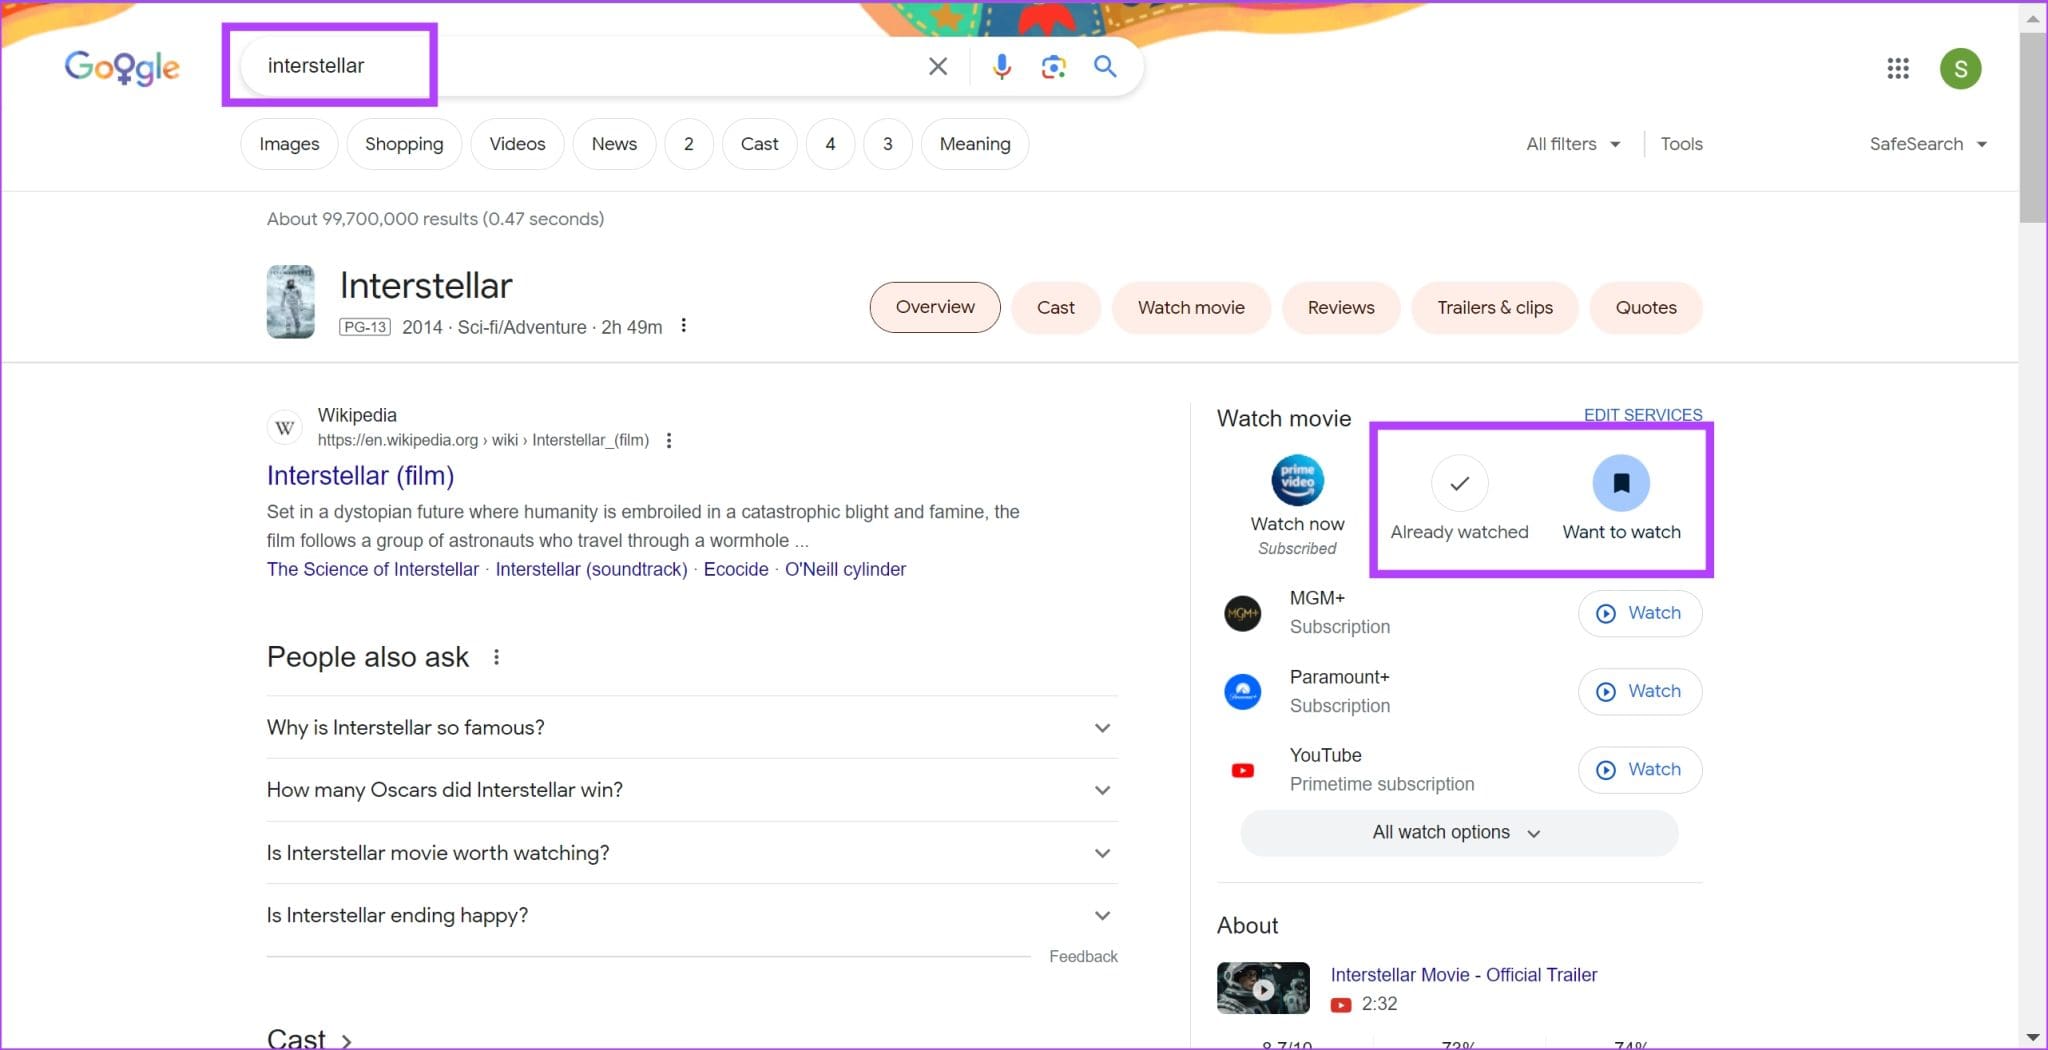Activate voice search microphone
The height and width of the screenshot is (1050, 2048).
point(1001,66)
